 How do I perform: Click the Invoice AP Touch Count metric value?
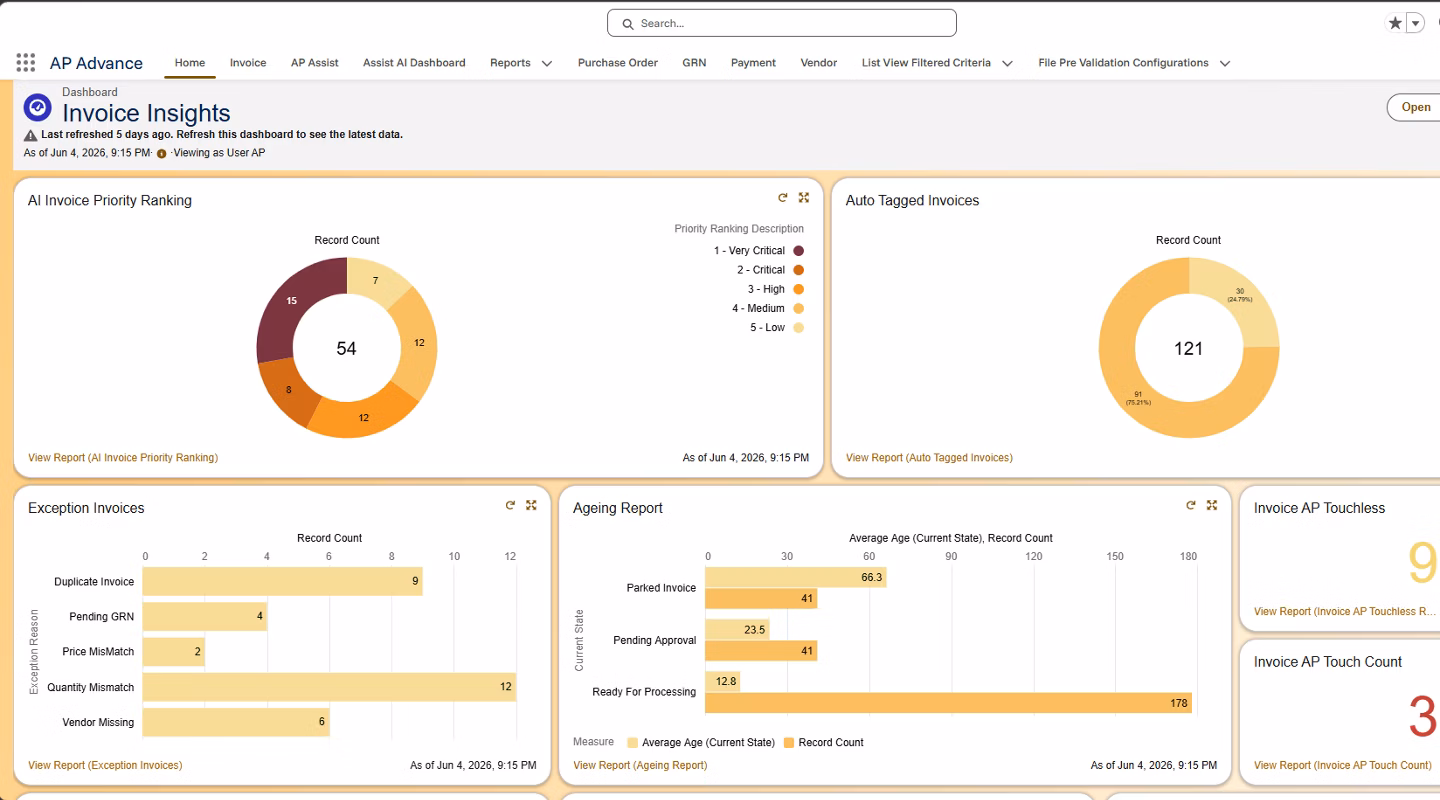pos(1423,717)
